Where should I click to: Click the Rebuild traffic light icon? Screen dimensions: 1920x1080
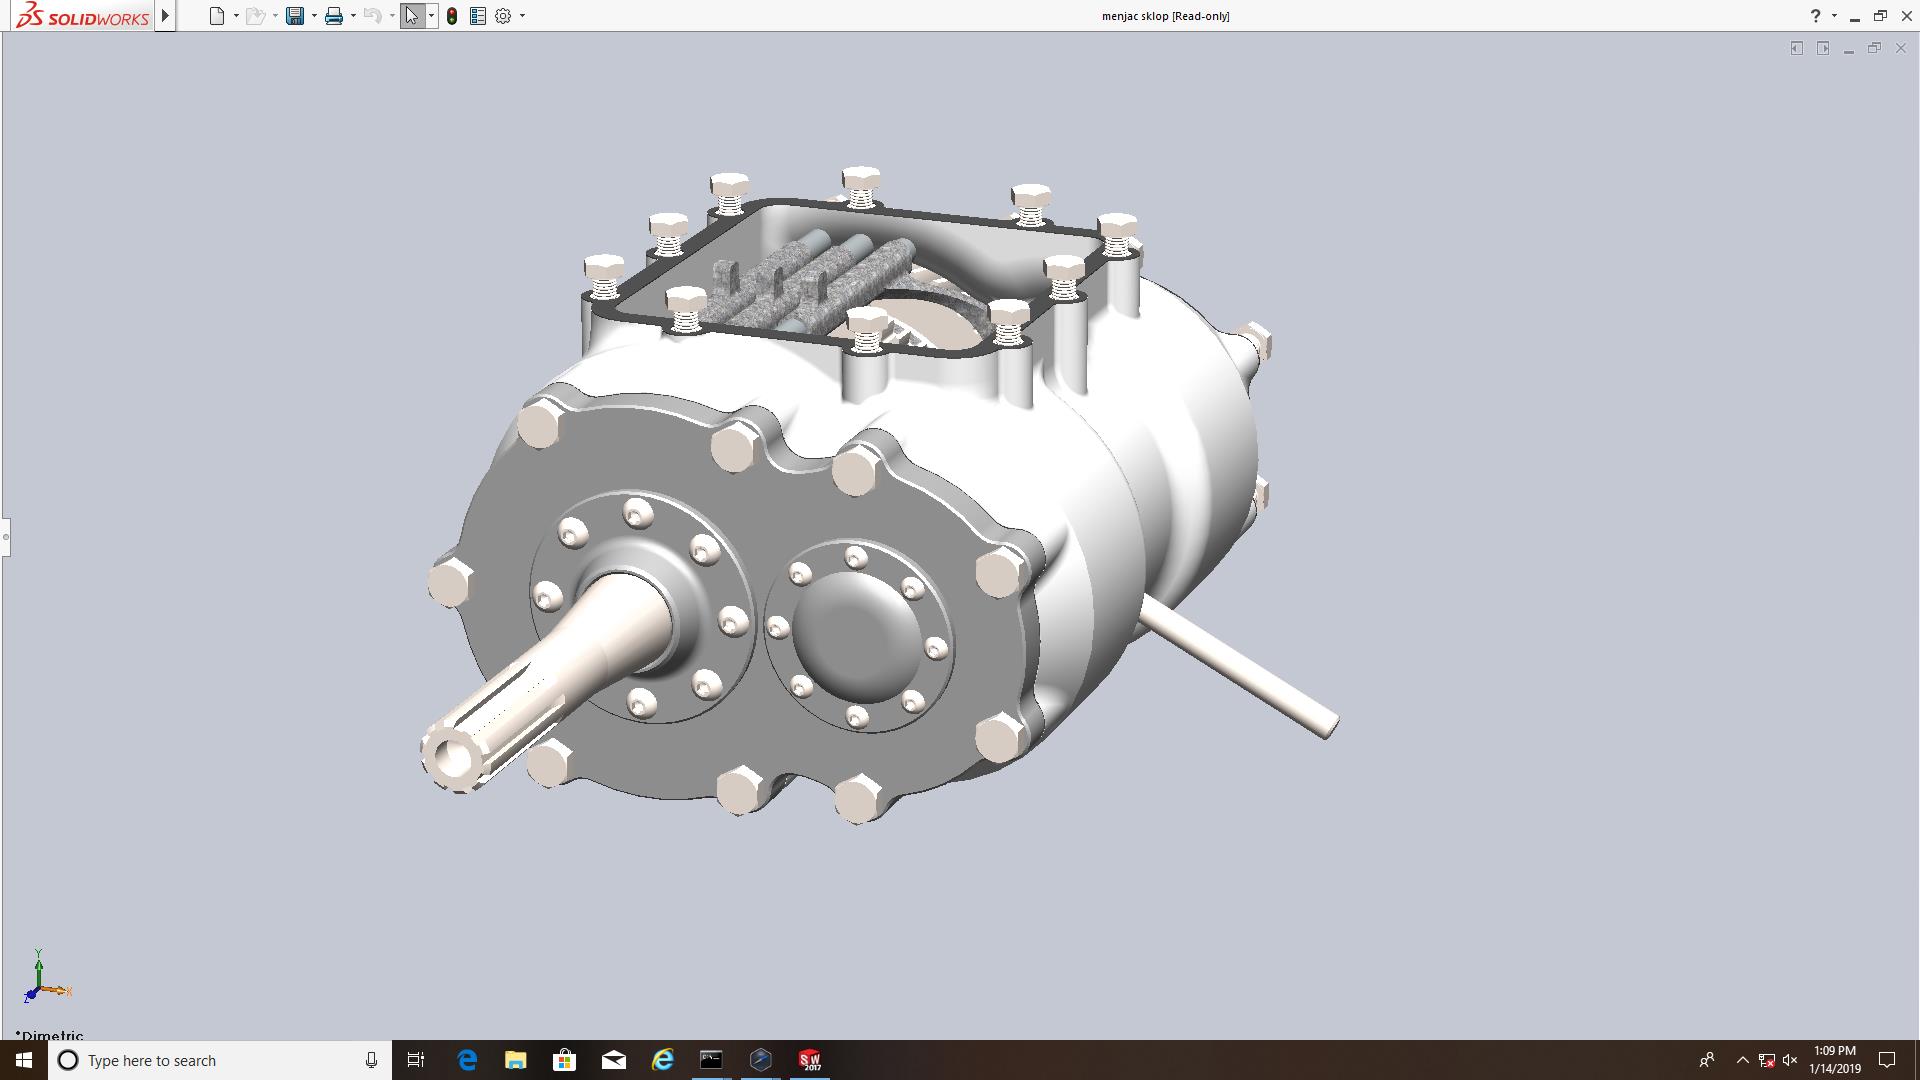(x=452, y=16)
